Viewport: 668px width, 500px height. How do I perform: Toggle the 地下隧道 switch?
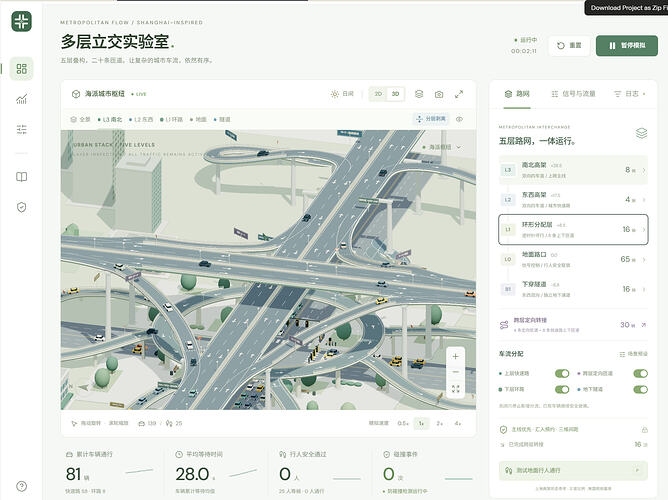640,389
